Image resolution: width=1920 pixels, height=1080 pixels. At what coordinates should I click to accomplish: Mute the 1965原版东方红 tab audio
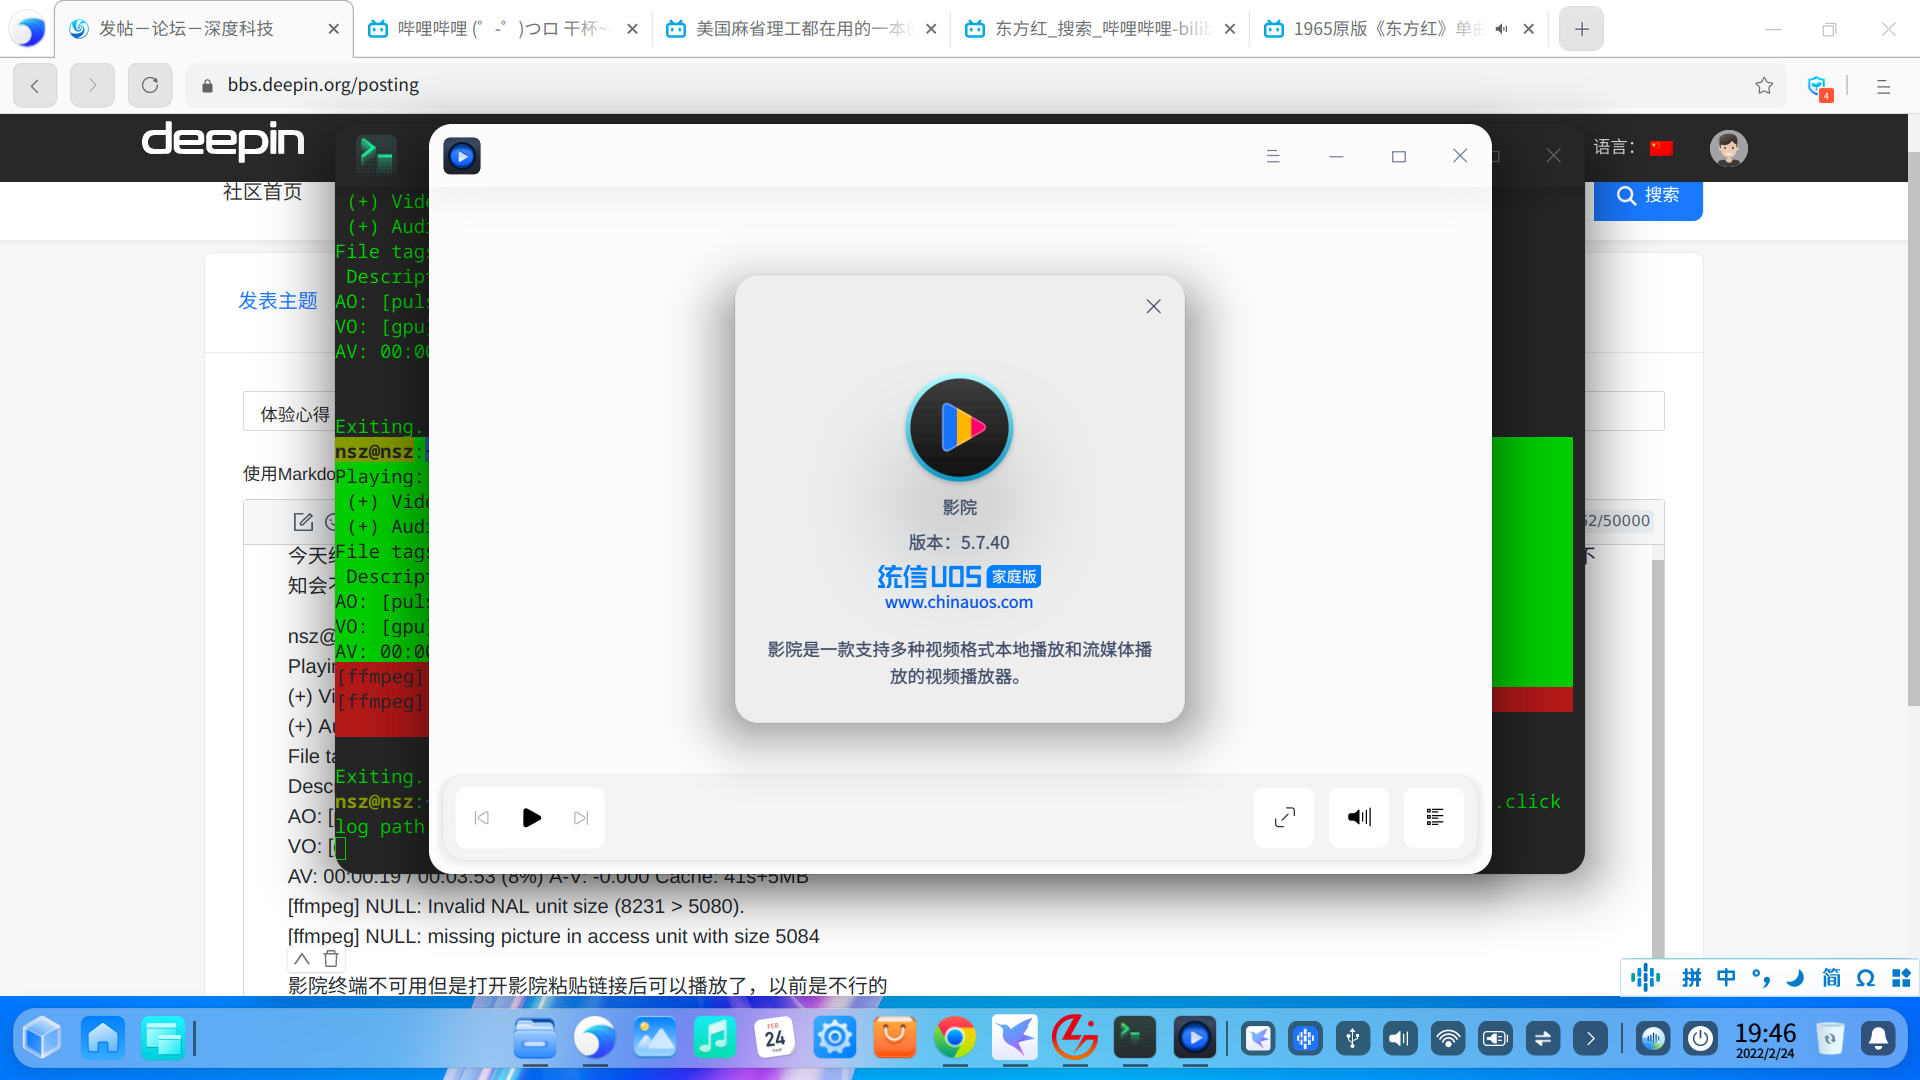(x=1501, y=29)
